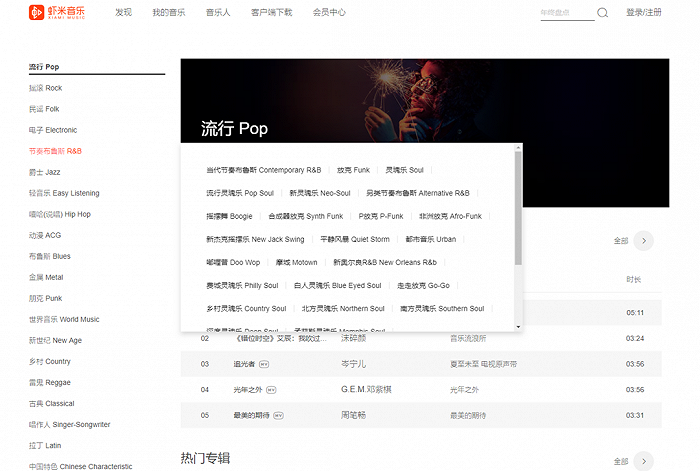Choose the 摇摆舞 Boogie subgenre
The width and height of the screenshot is (700, 471).
point(229,216)
